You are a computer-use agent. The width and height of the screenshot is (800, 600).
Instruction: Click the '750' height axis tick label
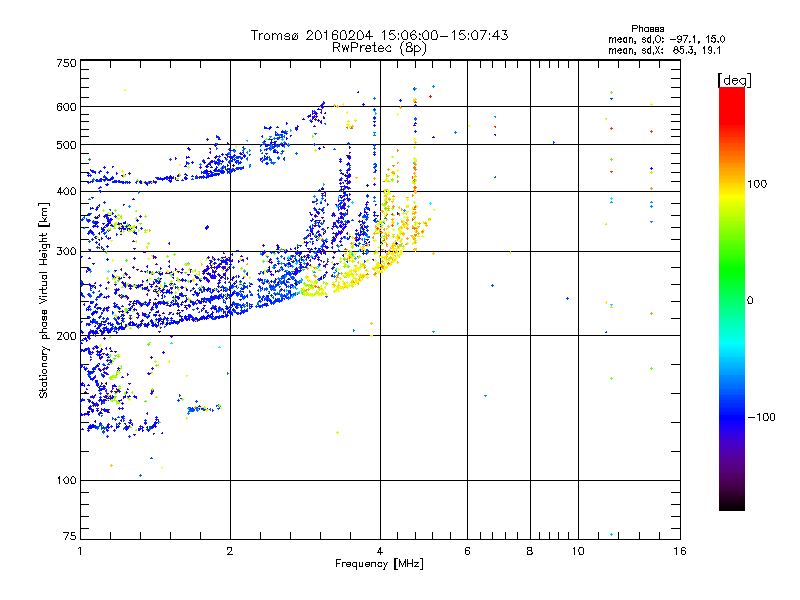tap(66, 63)
